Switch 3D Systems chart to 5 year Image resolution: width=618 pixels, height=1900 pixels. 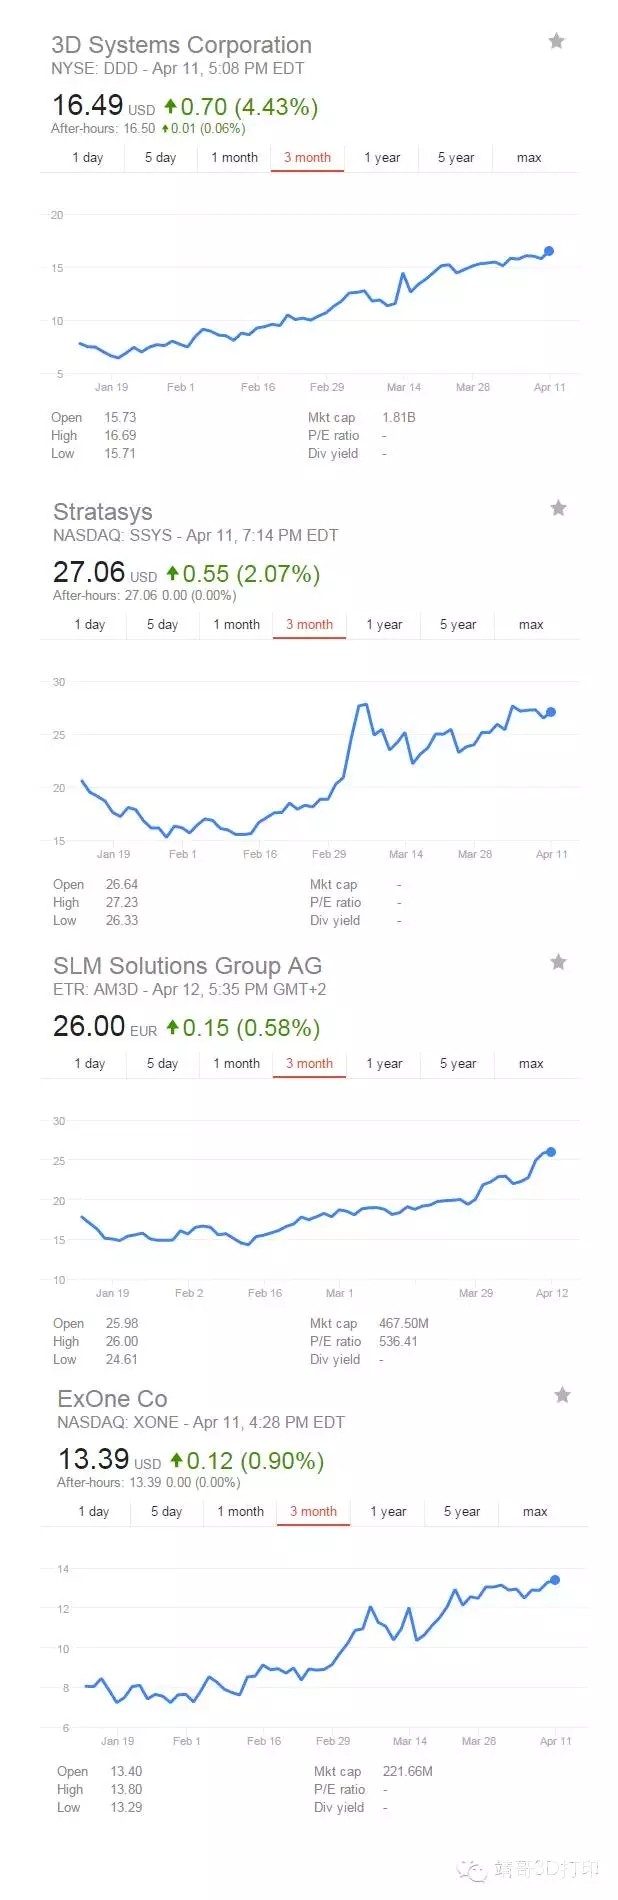point(456,158)
